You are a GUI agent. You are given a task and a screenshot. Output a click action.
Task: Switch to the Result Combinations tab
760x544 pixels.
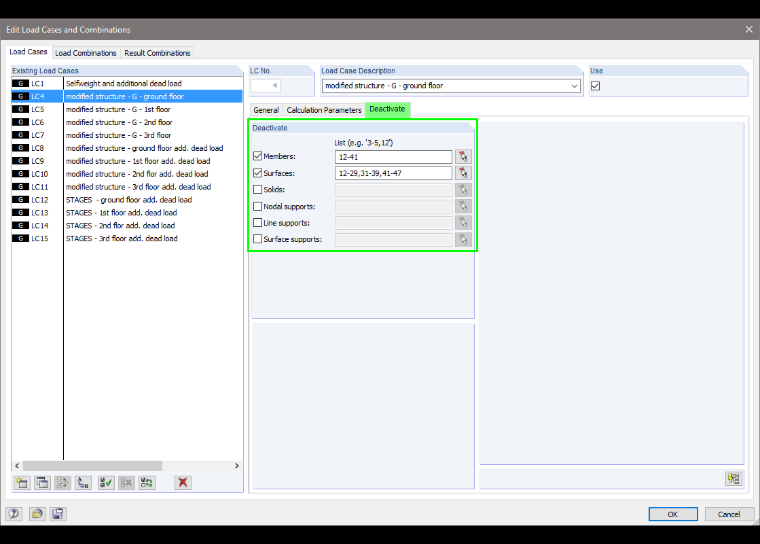pos(157,53)
